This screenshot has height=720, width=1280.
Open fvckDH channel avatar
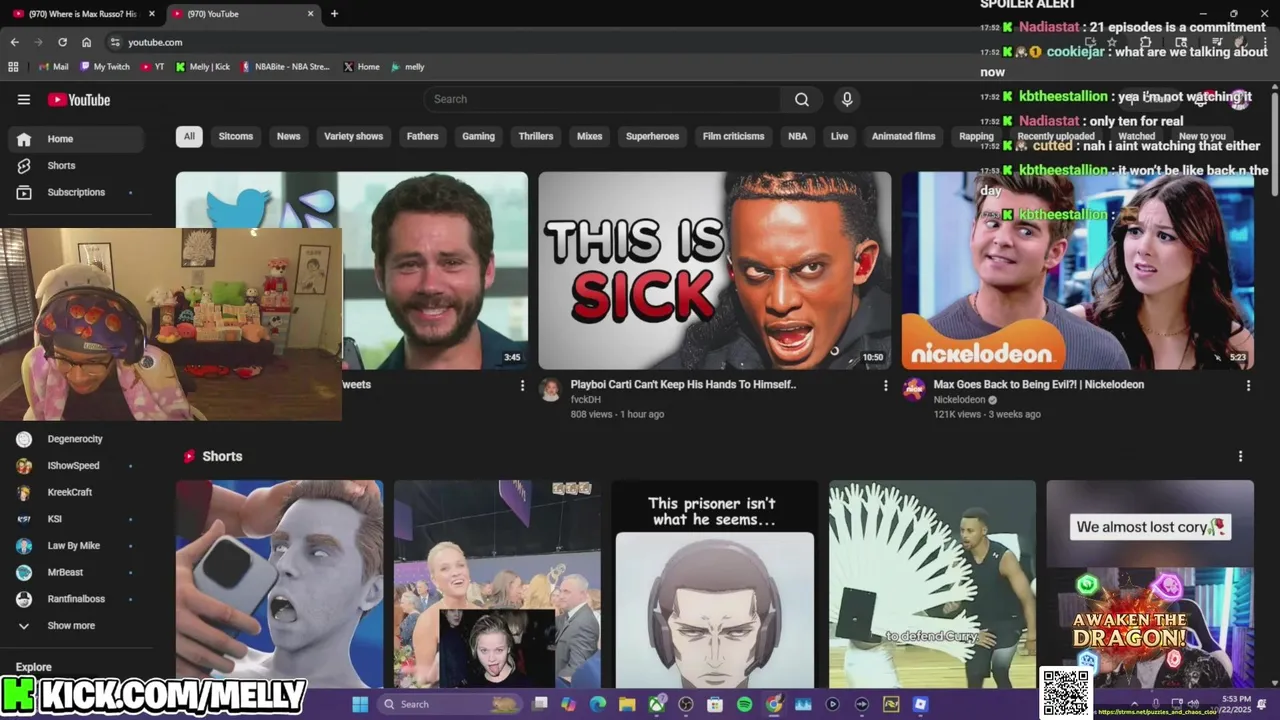point(550,389)
